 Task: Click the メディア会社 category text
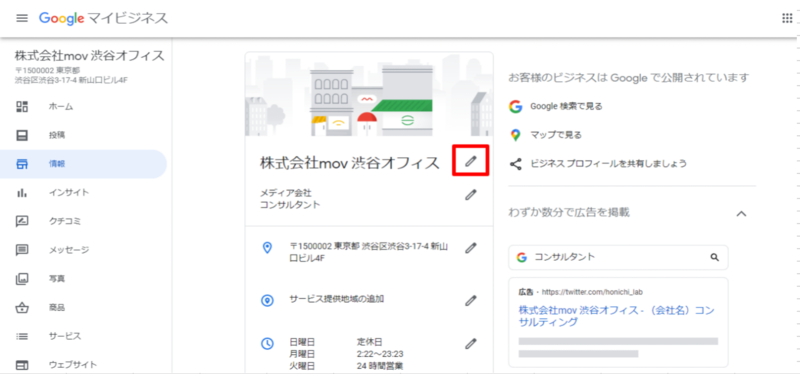click(286, 193)
